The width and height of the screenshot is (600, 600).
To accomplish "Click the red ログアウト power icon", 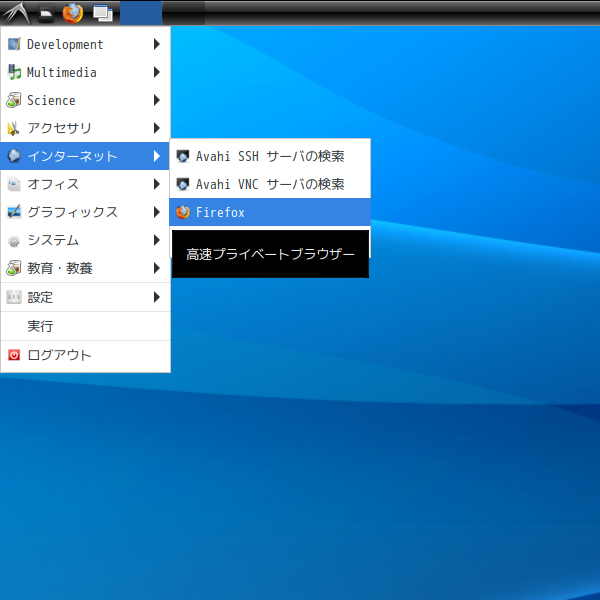I will pyautogui.click(x=14, y=355).
